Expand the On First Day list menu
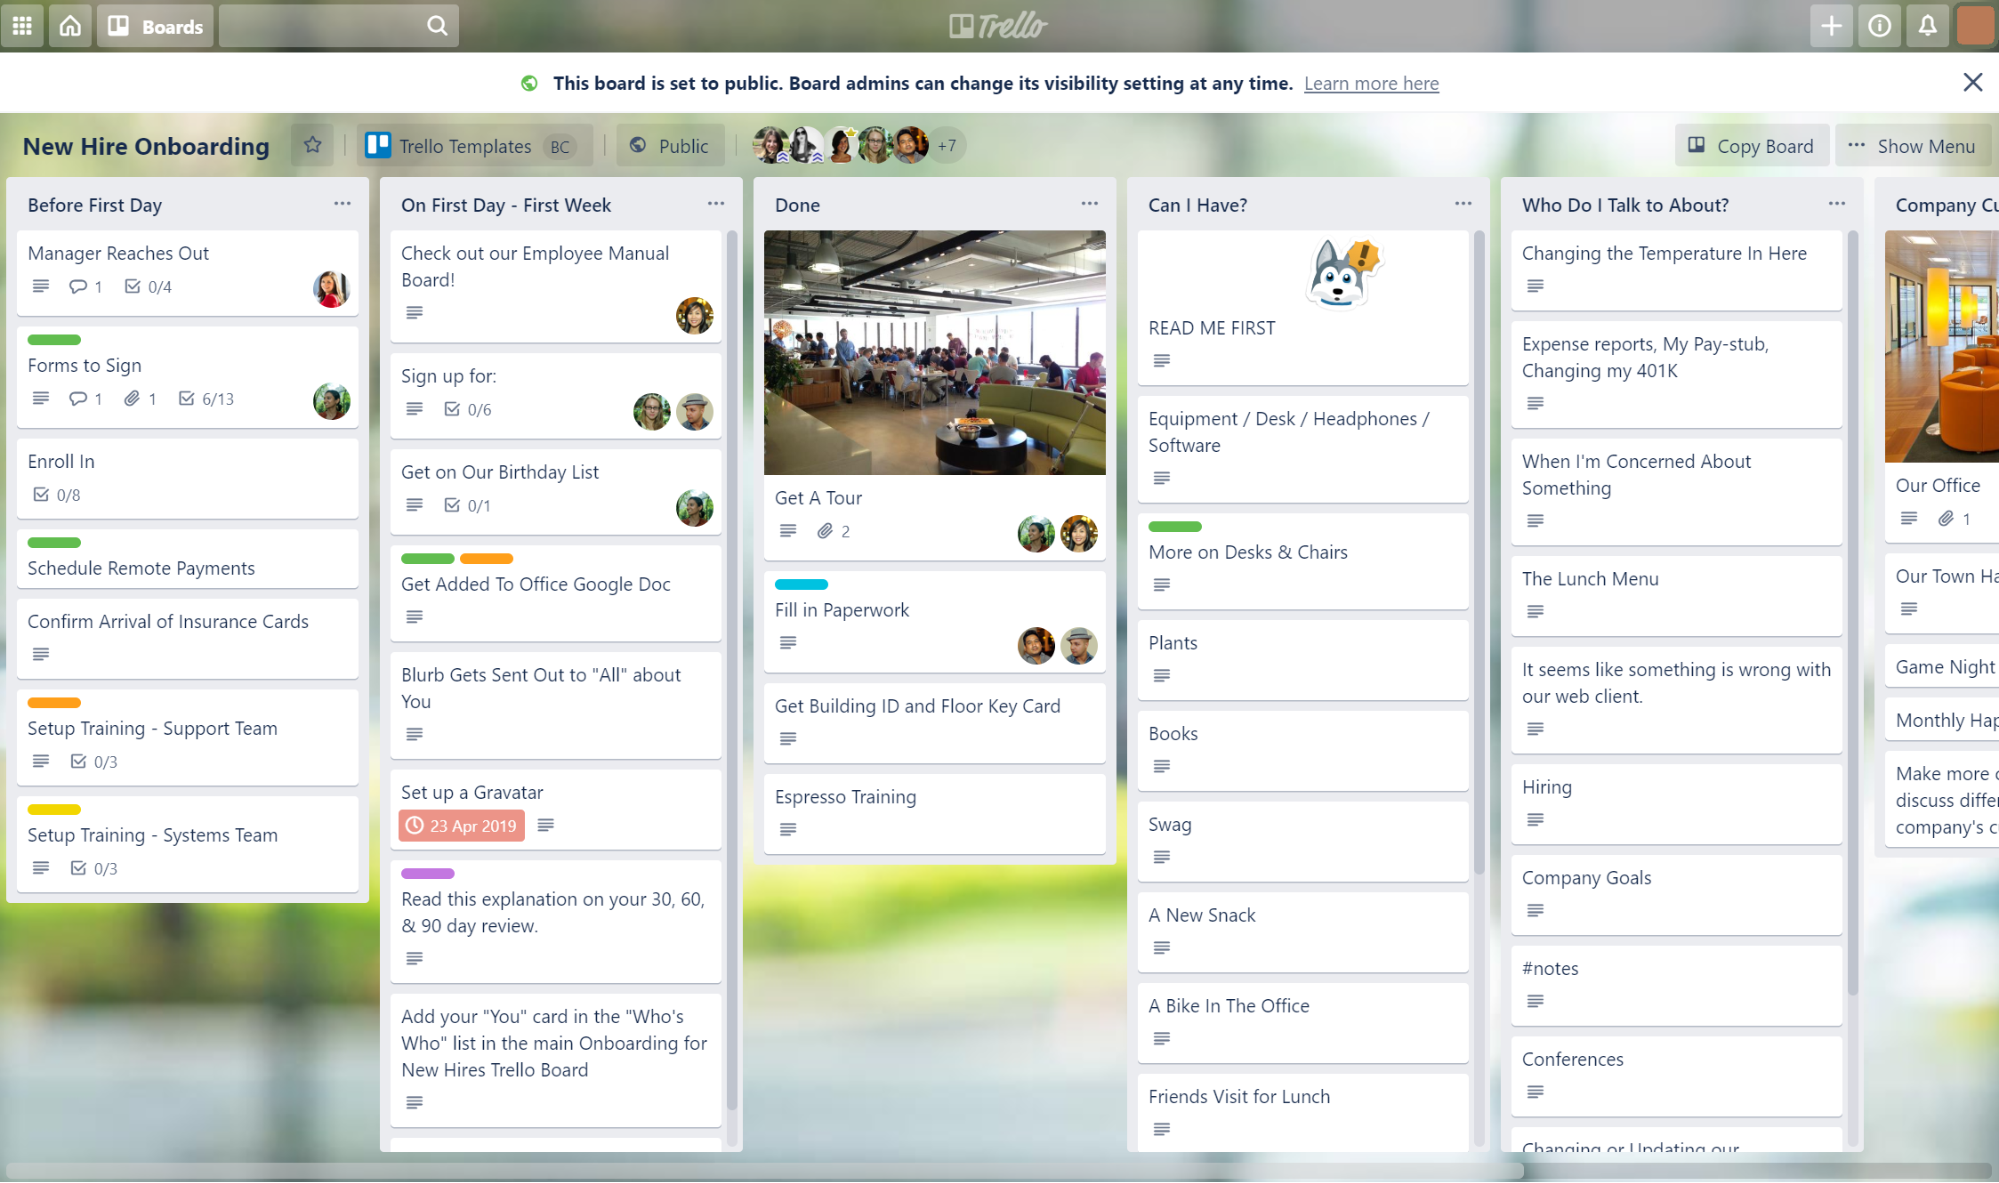This screenshot has width=1999, height=1183. (x=715, y=204)
